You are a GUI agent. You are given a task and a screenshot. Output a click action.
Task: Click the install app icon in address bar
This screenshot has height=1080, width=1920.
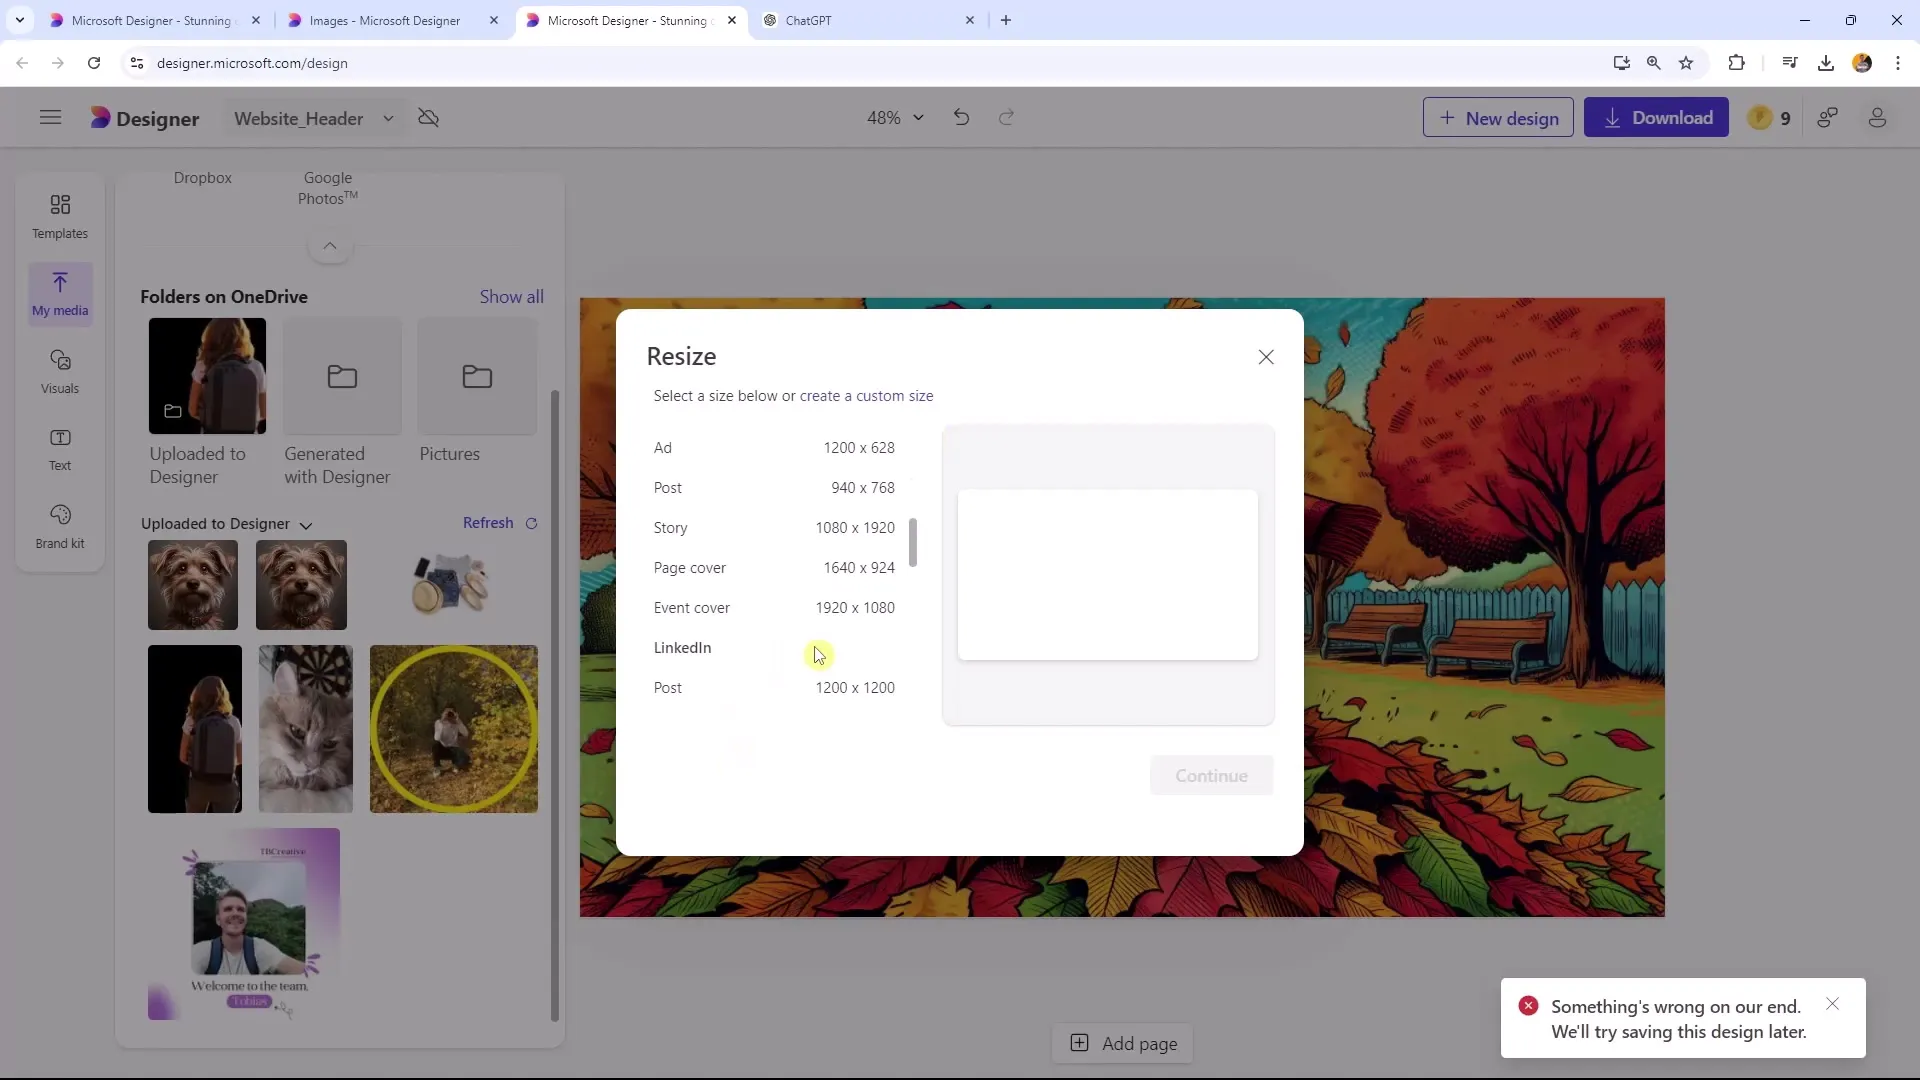click(x=1621, y=63)
